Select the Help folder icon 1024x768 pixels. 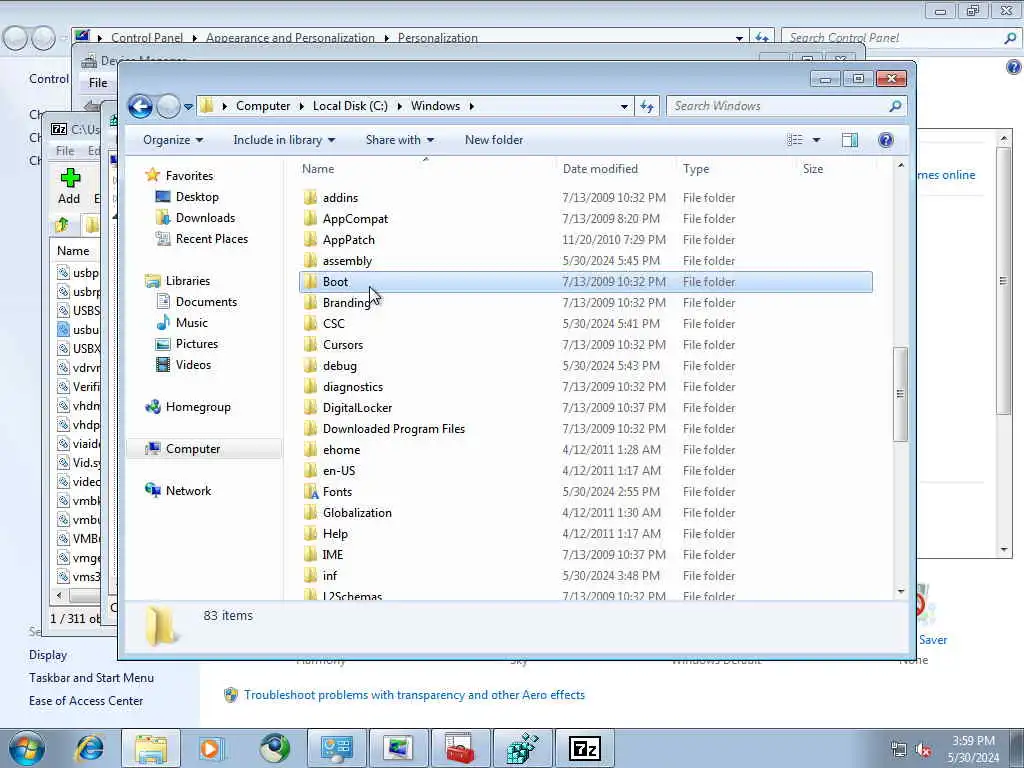(310, 534)
